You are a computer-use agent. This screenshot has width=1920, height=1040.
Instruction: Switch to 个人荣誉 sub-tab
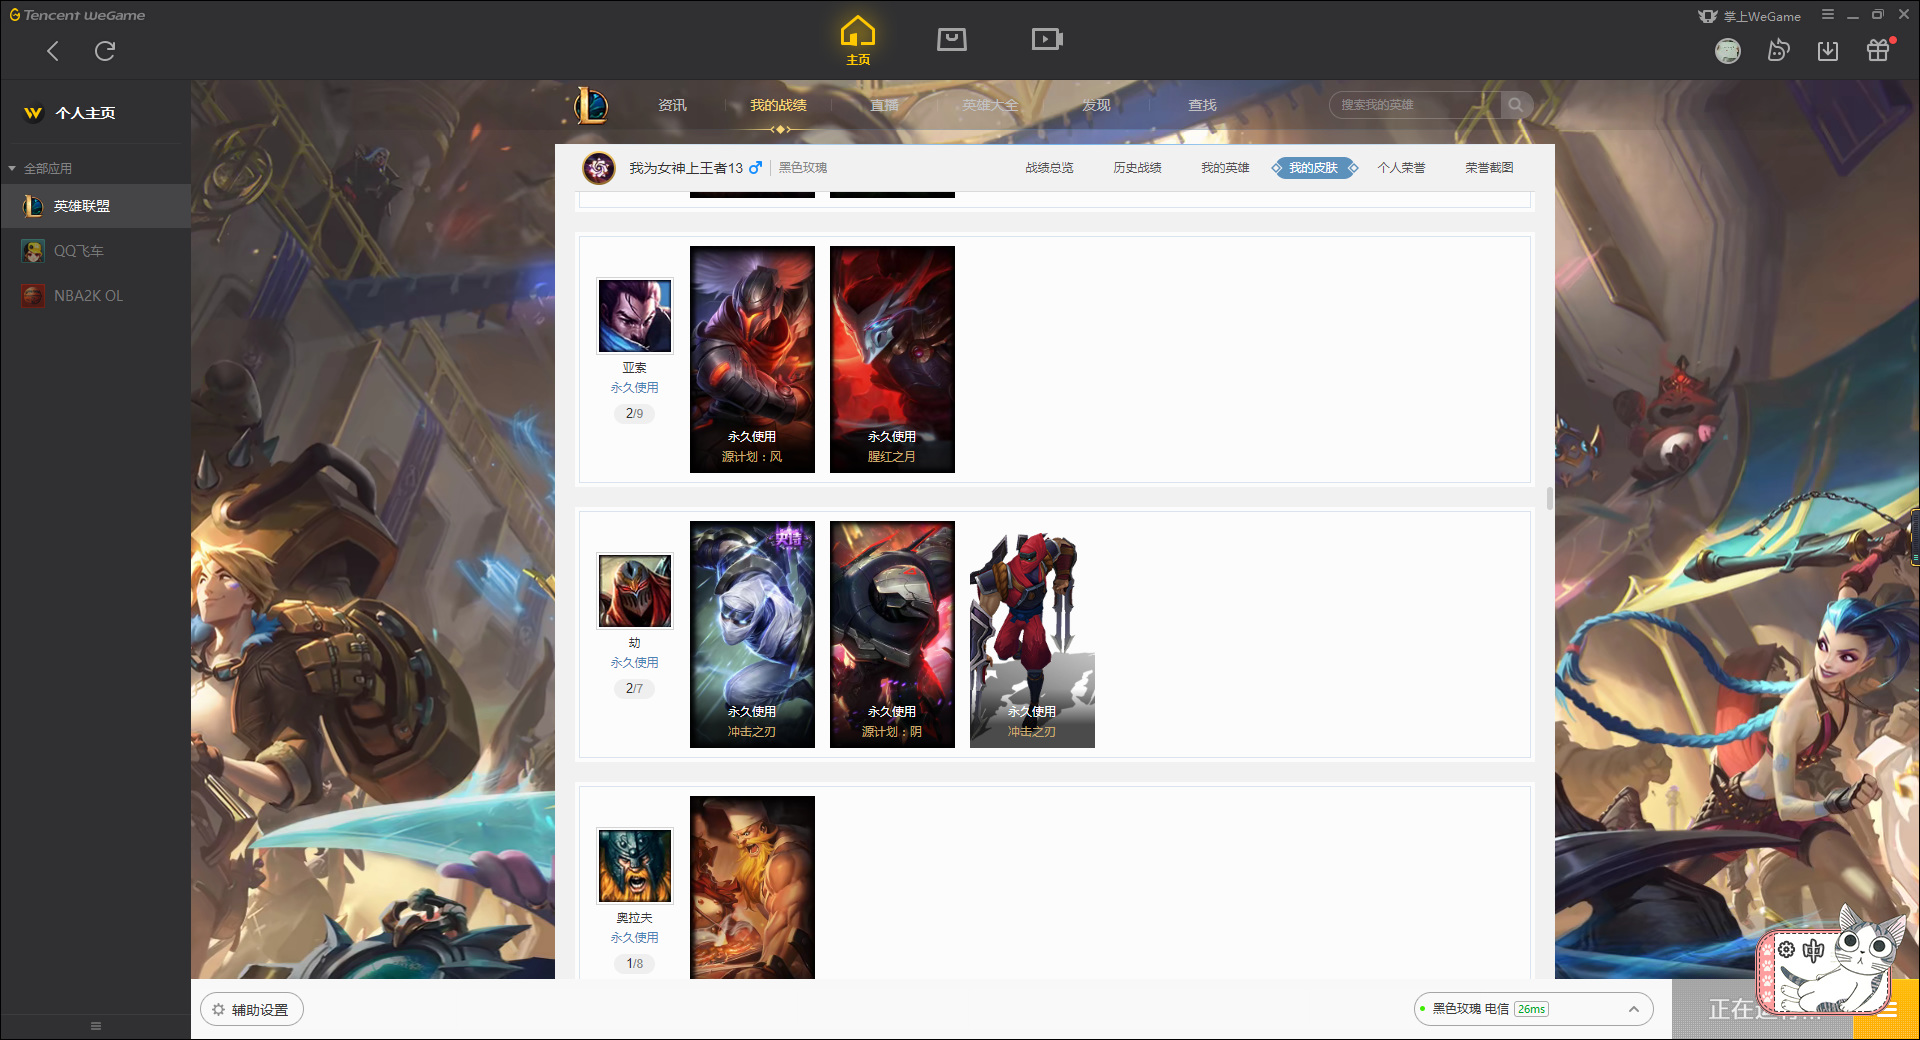[1401, 168]
